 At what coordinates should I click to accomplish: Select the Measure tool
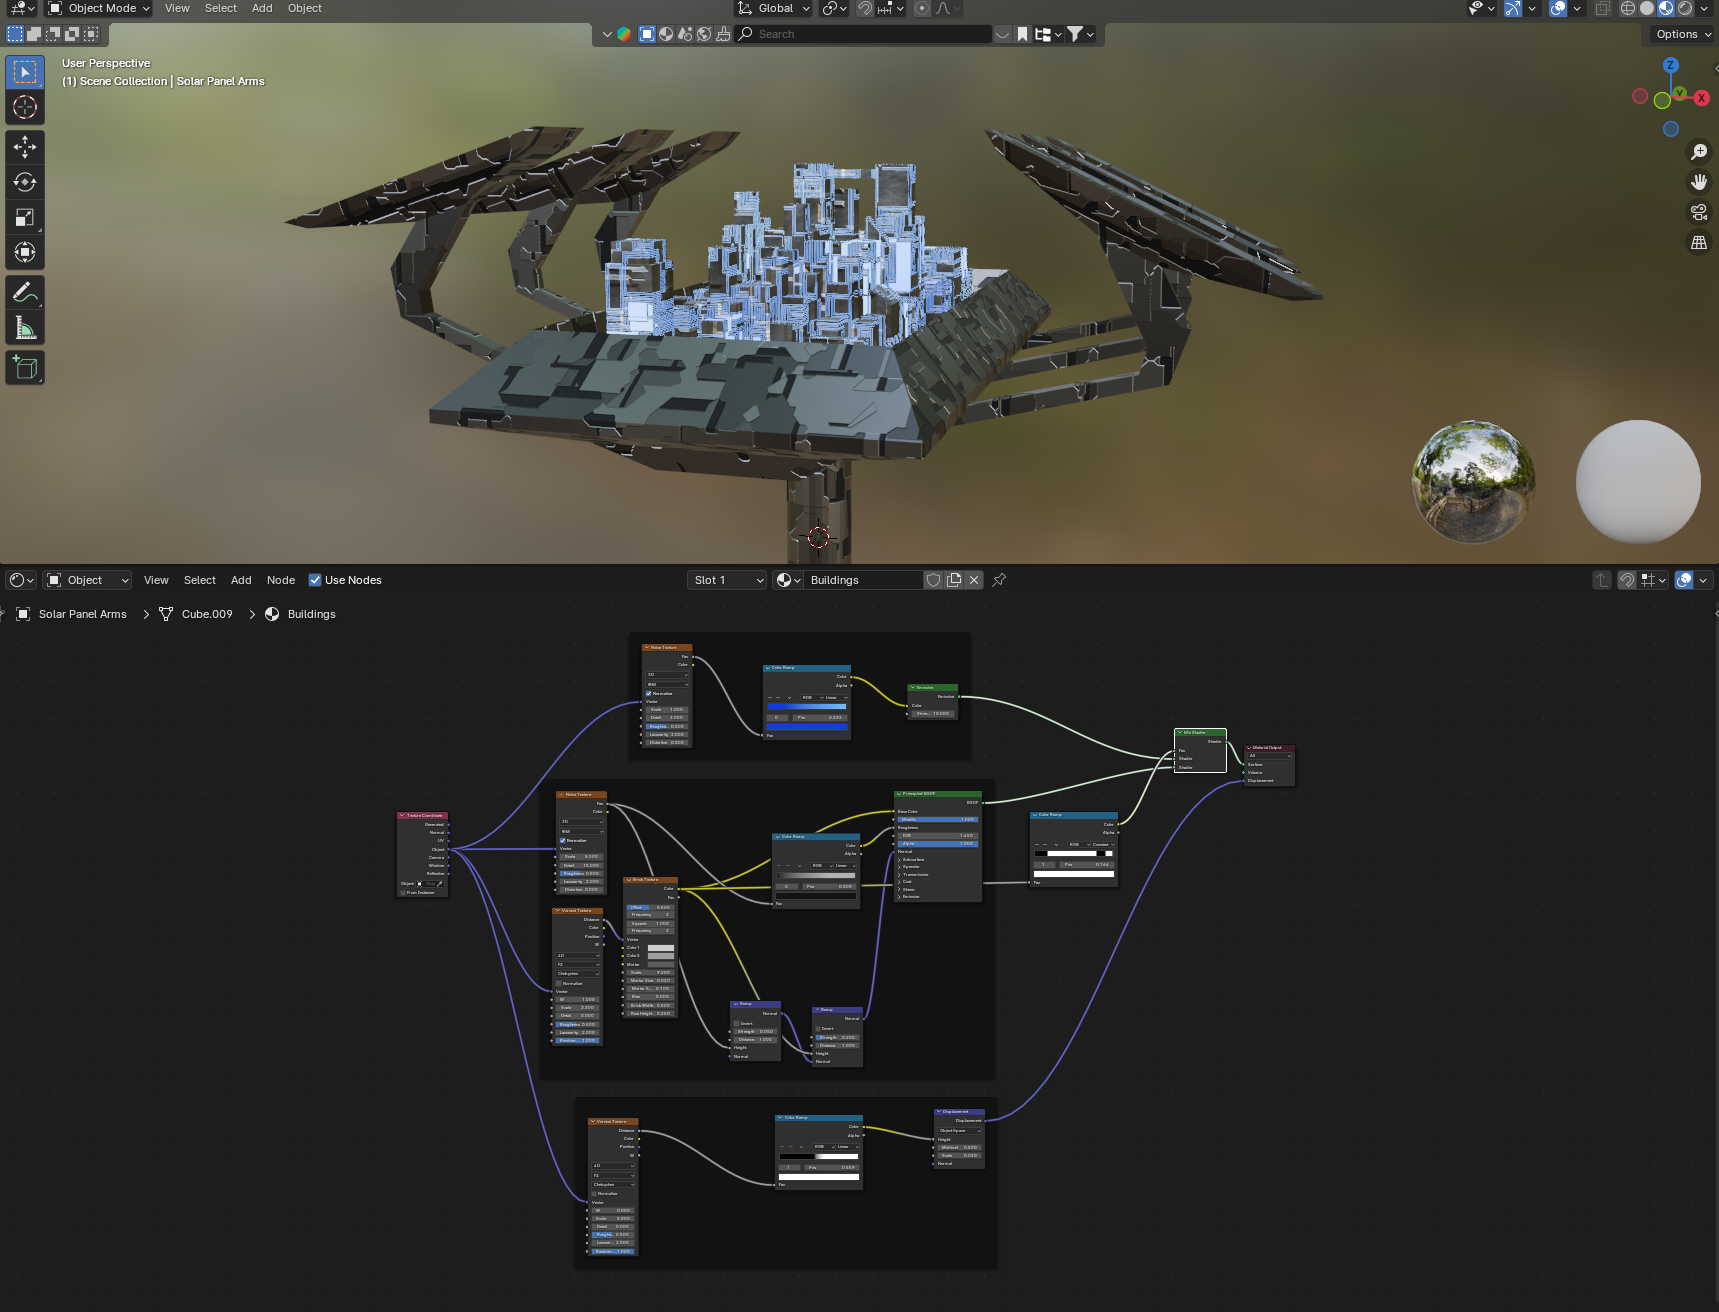tap(25, 328)
